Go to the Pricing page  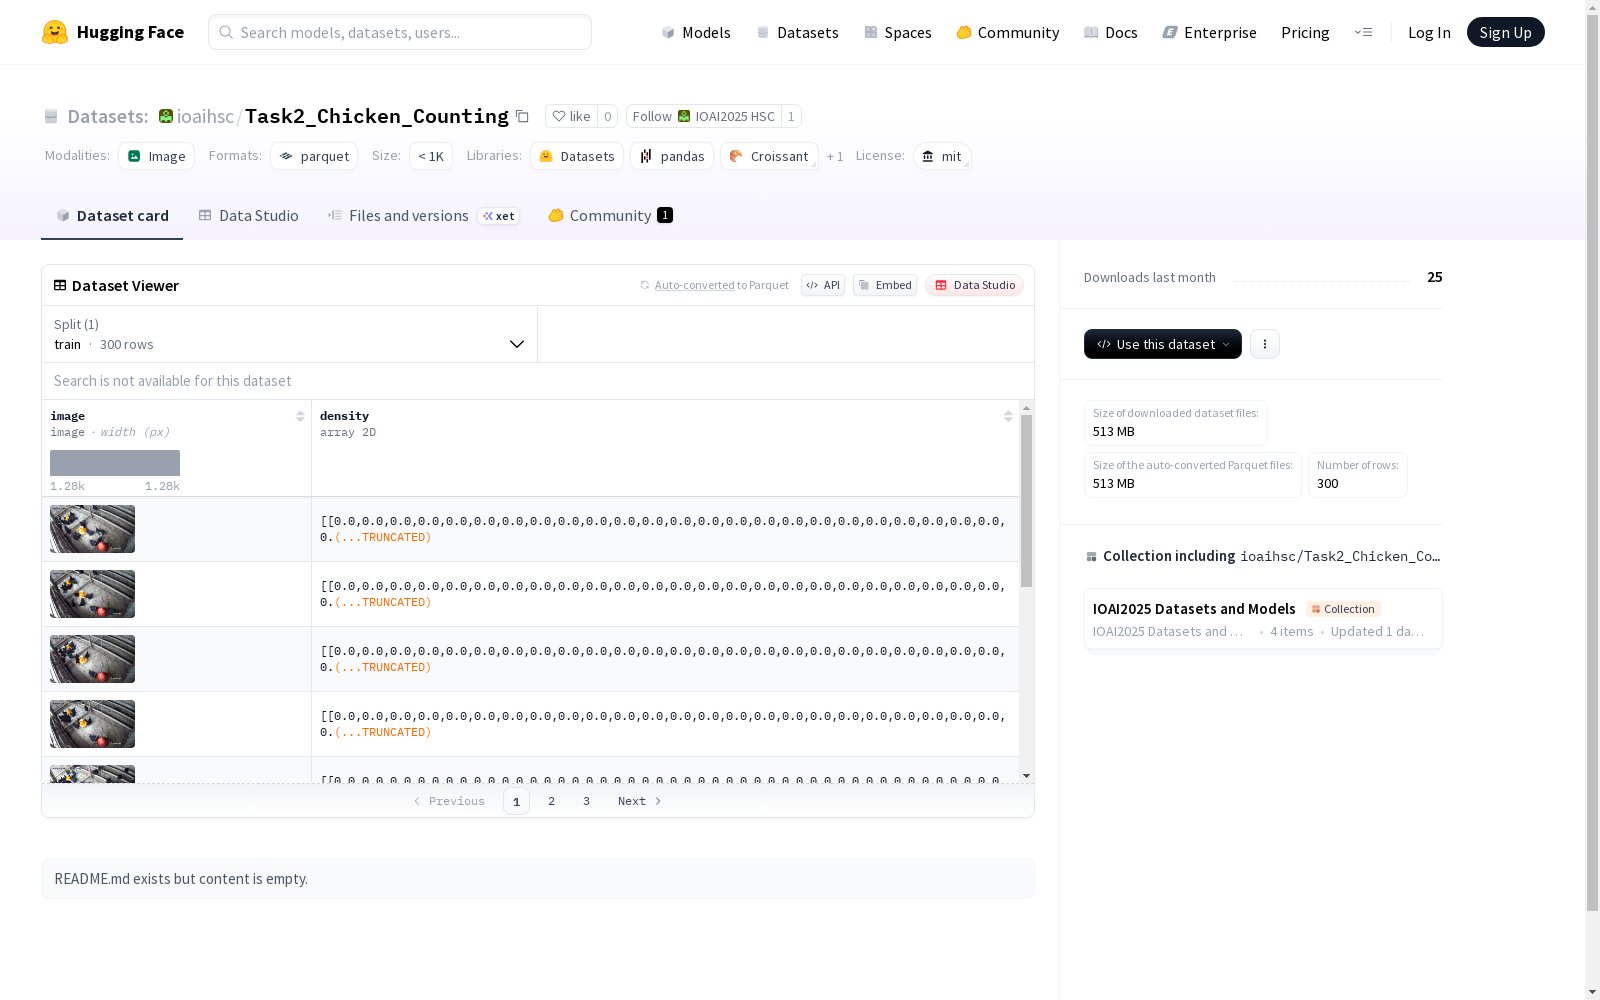pos(1305,32)
